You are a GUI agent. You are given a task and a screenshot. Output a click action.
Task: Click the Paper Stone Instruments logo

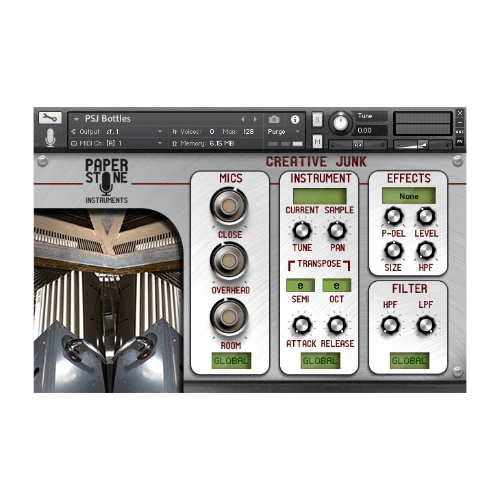(107, 181)
